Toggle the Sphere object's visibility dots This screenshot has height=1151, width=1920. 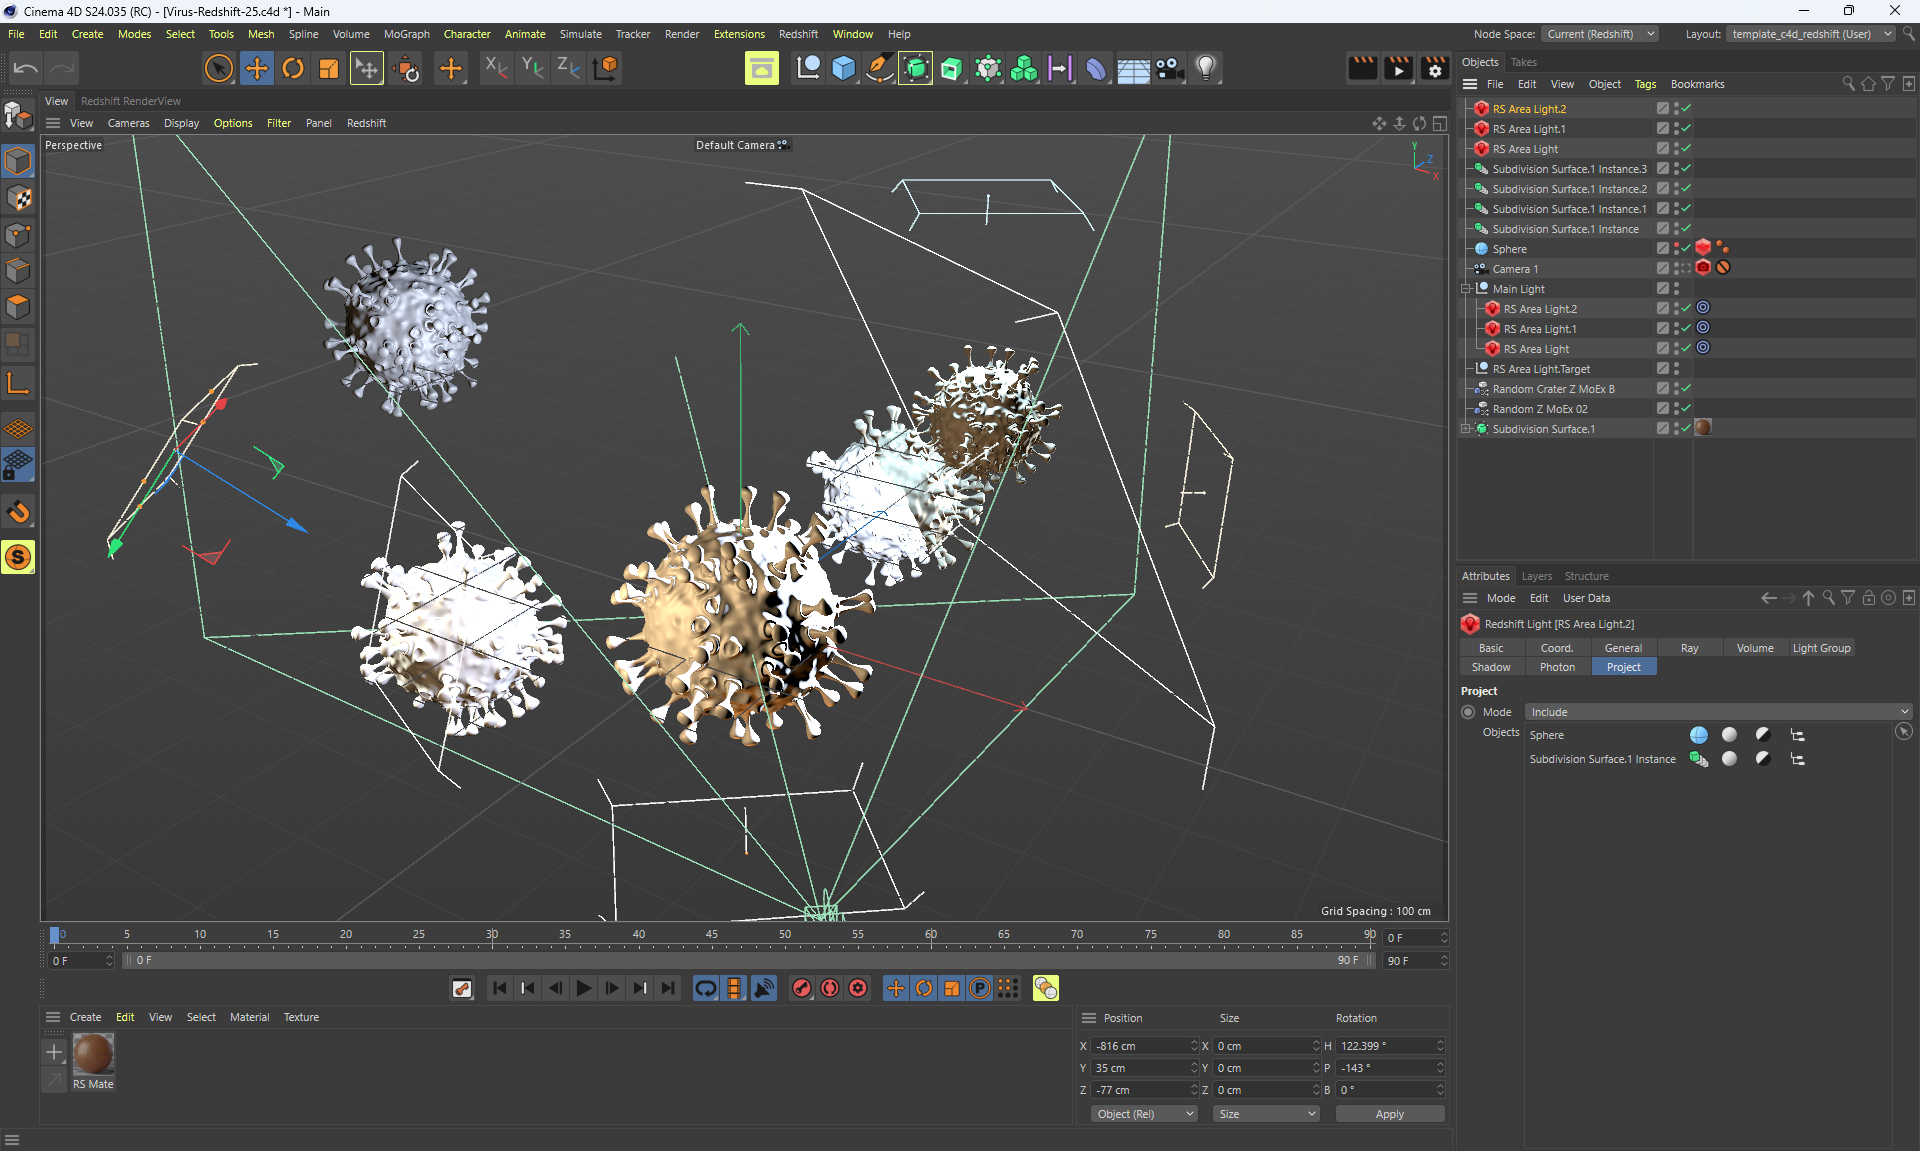1677,248
